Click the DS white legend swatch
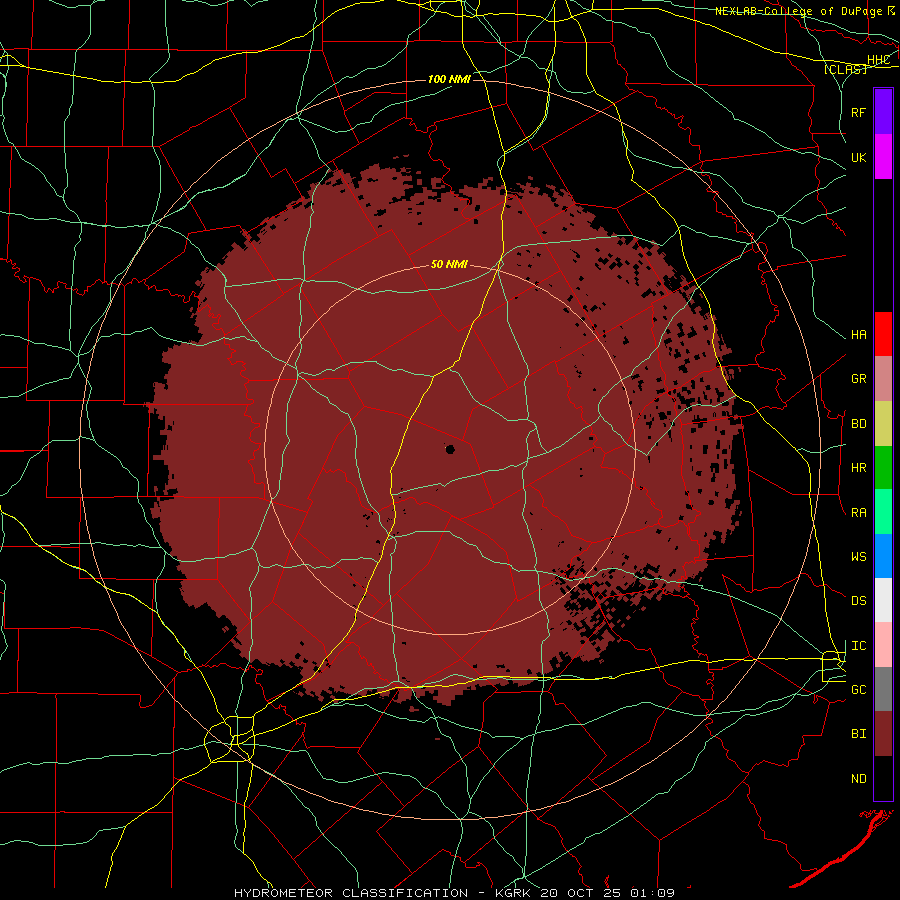The image size is (900, 900). click(x=883, y=600)
